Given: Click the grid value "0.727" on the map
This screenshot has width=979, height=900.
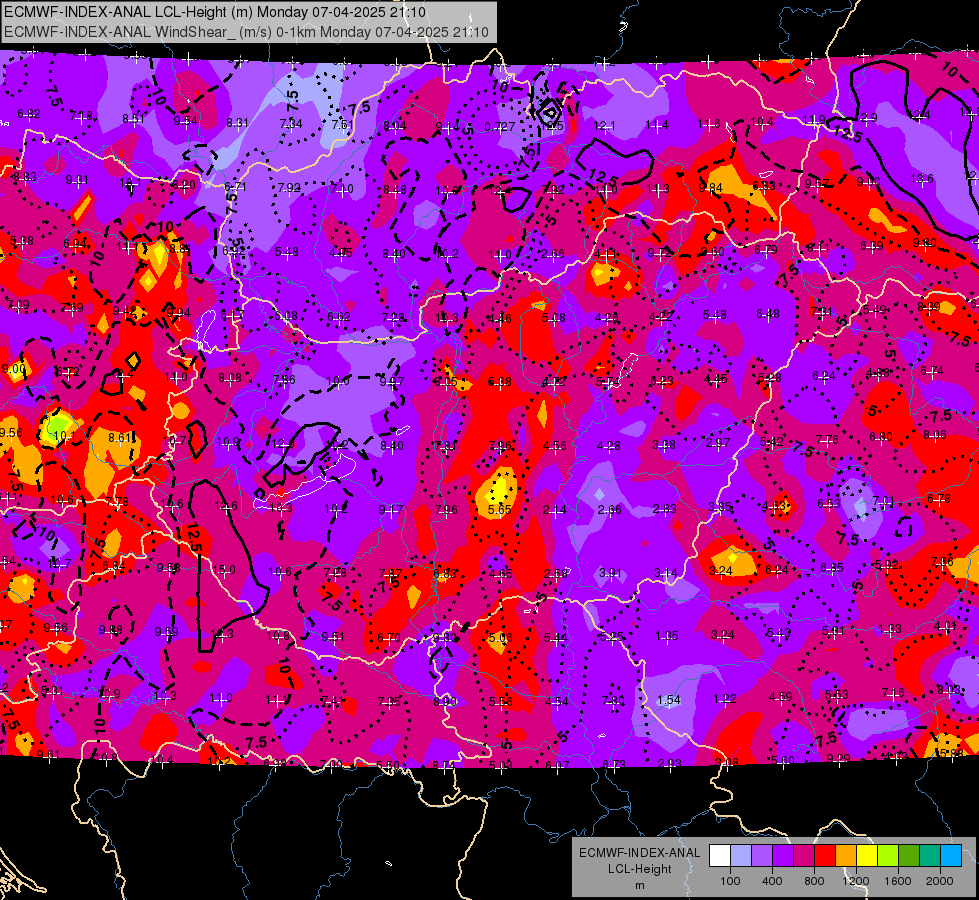Looking at the screenshot, I should [x=499, y=127].
